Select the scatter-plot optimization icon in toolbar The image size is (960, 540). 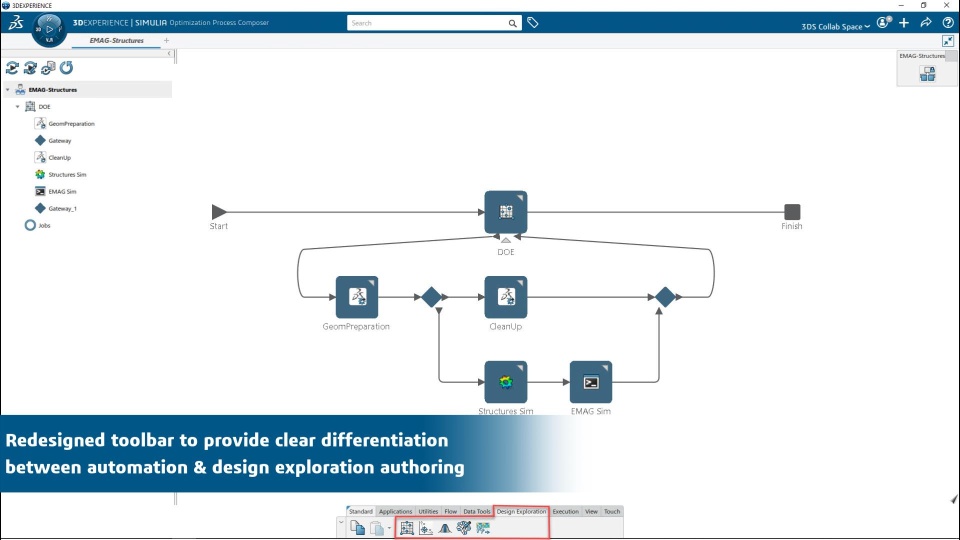[x=426, y=528]
